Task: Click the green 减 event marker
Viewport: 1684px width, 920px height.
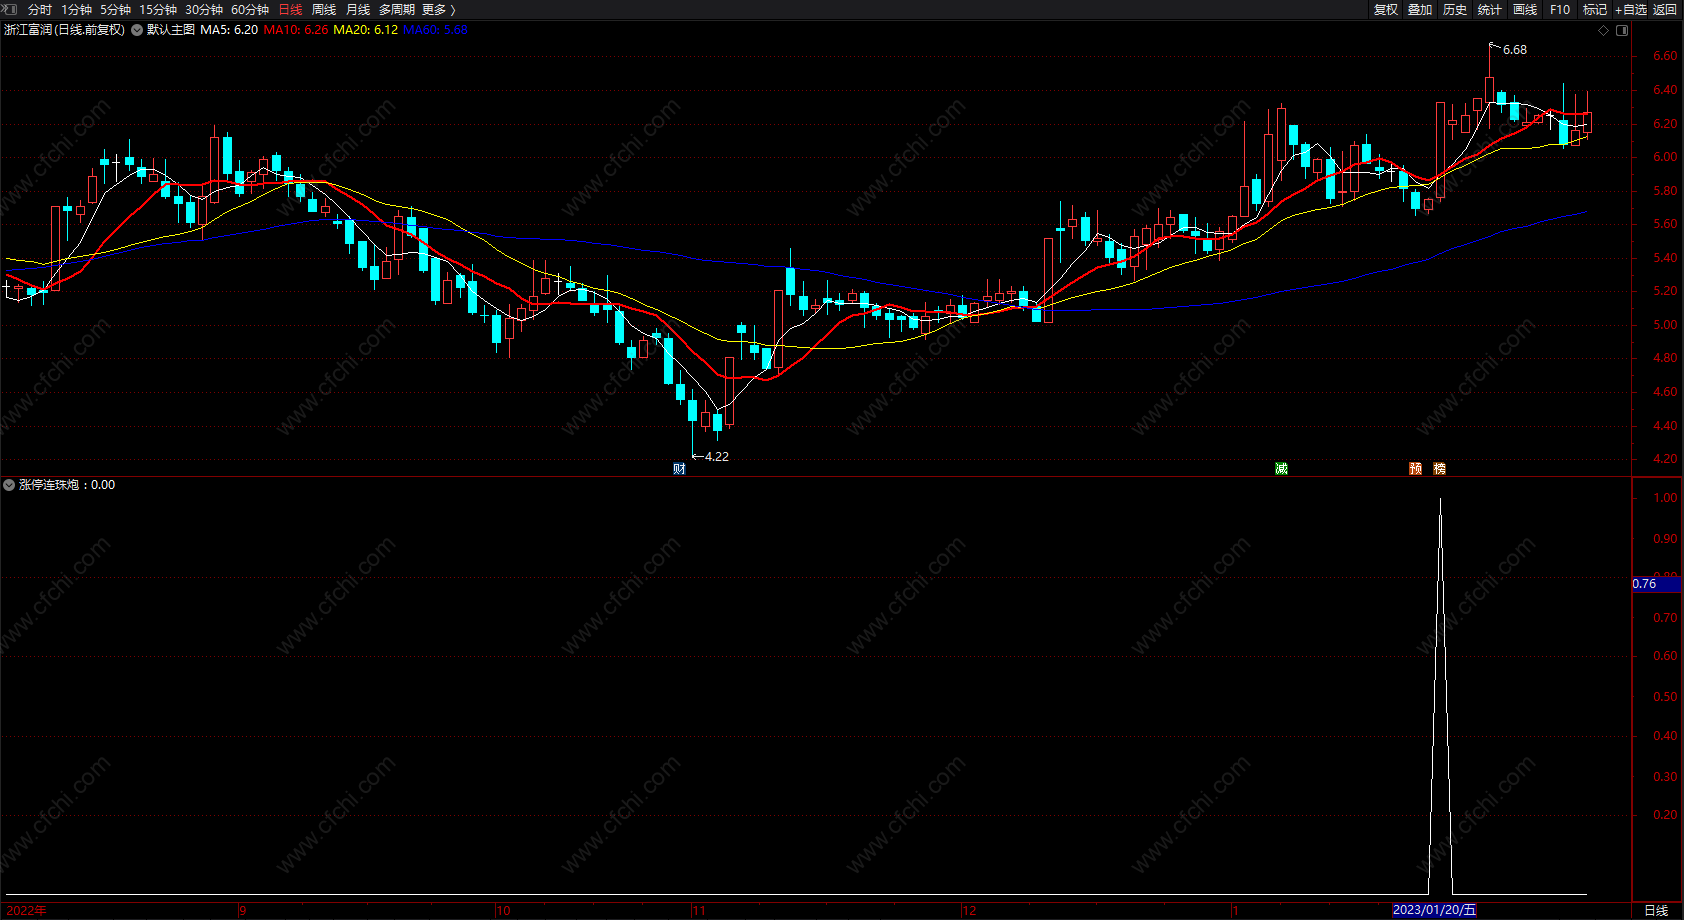Action: (1281, 469)
